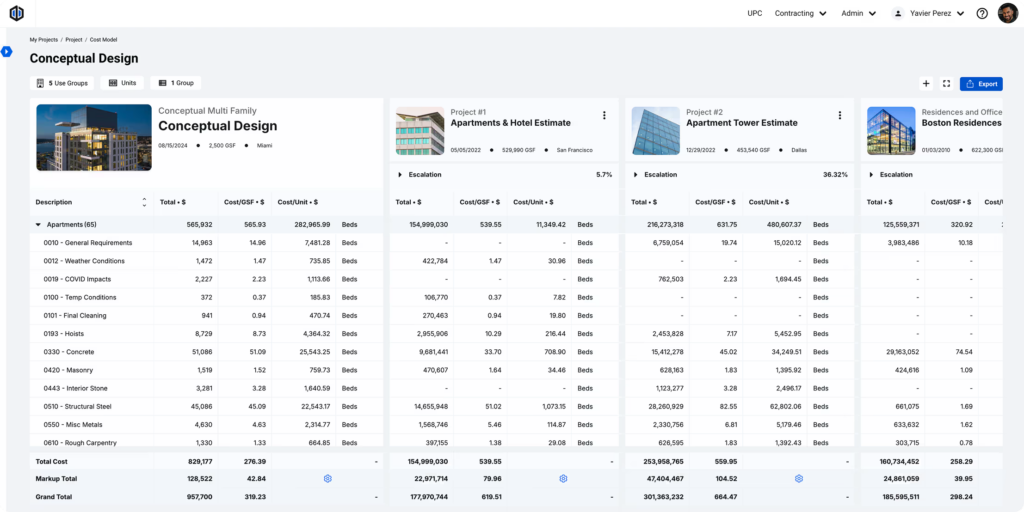Expand Escalation for Project #2
Viewport: 1024px width, 512px height.
[x=635, y=175]
